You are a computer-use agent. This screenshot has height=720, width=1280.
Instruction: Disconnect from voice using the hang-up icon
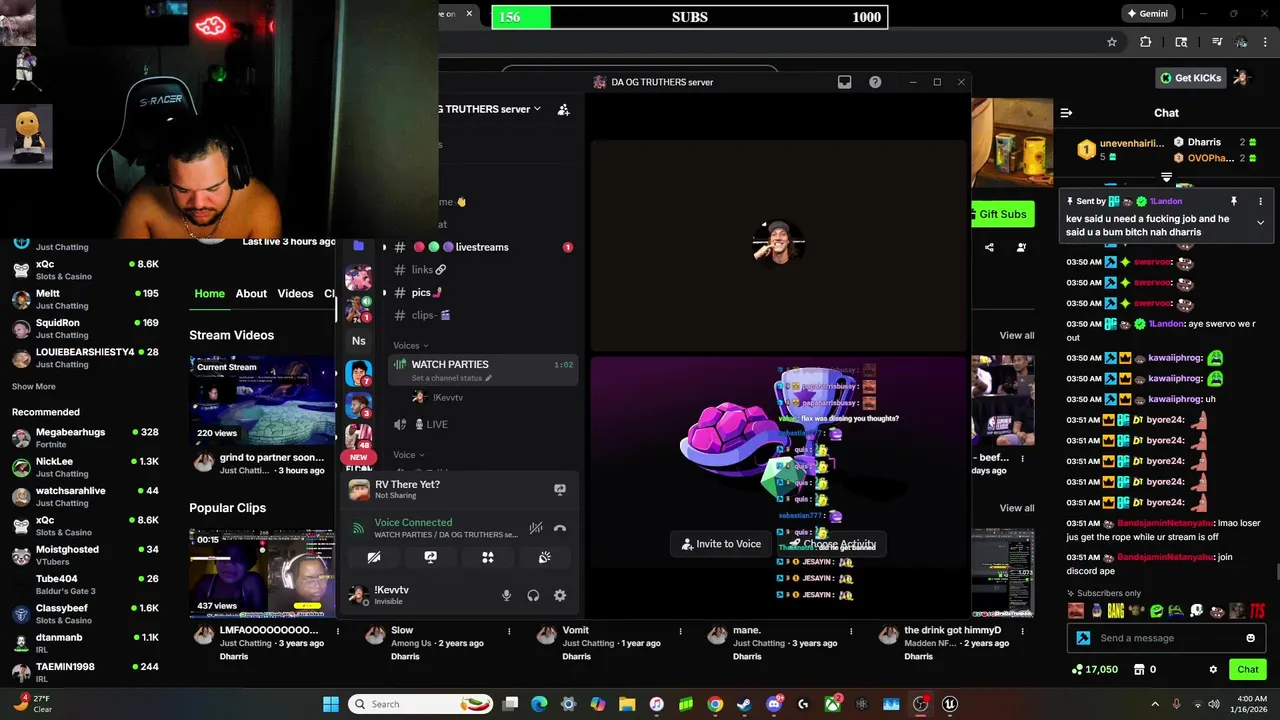560,528
